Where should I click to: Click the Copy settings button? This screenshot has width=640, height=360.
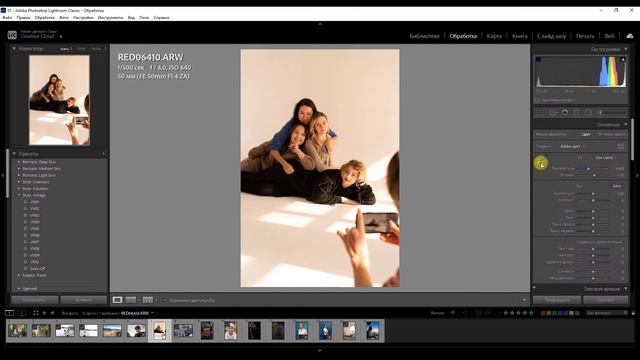point(34,300)
